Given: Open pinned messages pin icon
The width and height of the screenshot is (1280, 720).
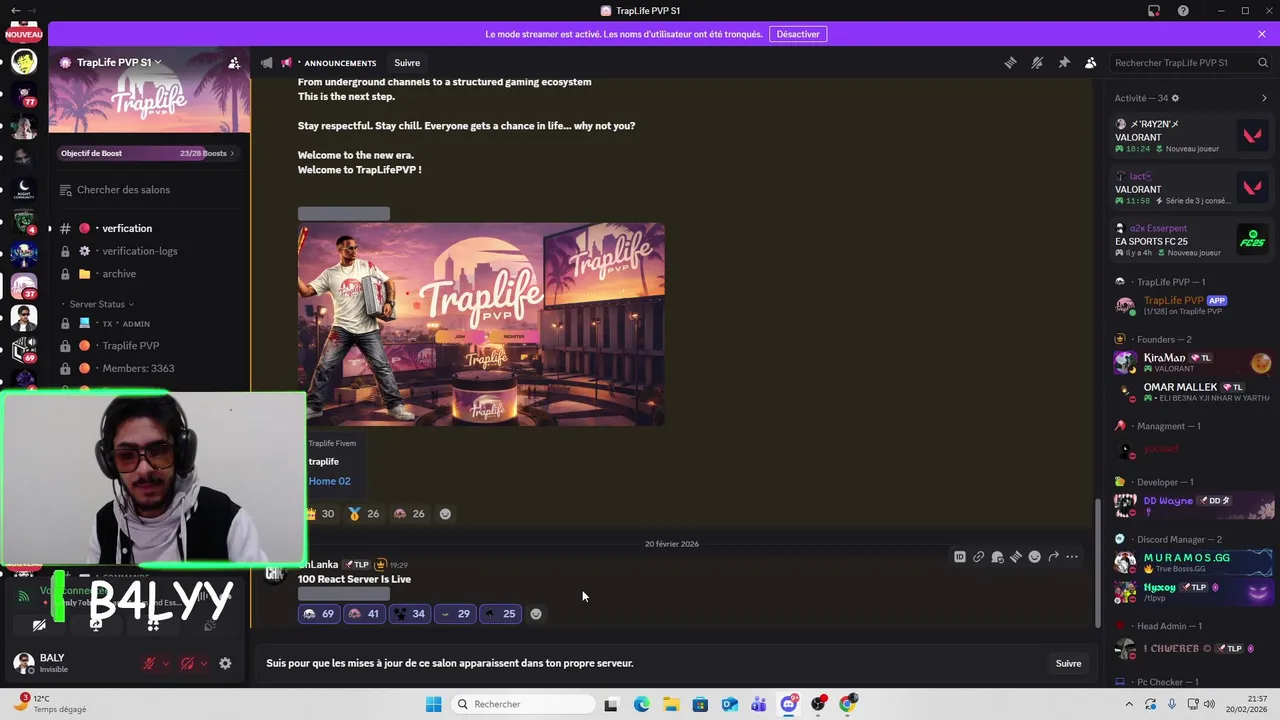Looking at the screenshot, I should coord(1064,62).
